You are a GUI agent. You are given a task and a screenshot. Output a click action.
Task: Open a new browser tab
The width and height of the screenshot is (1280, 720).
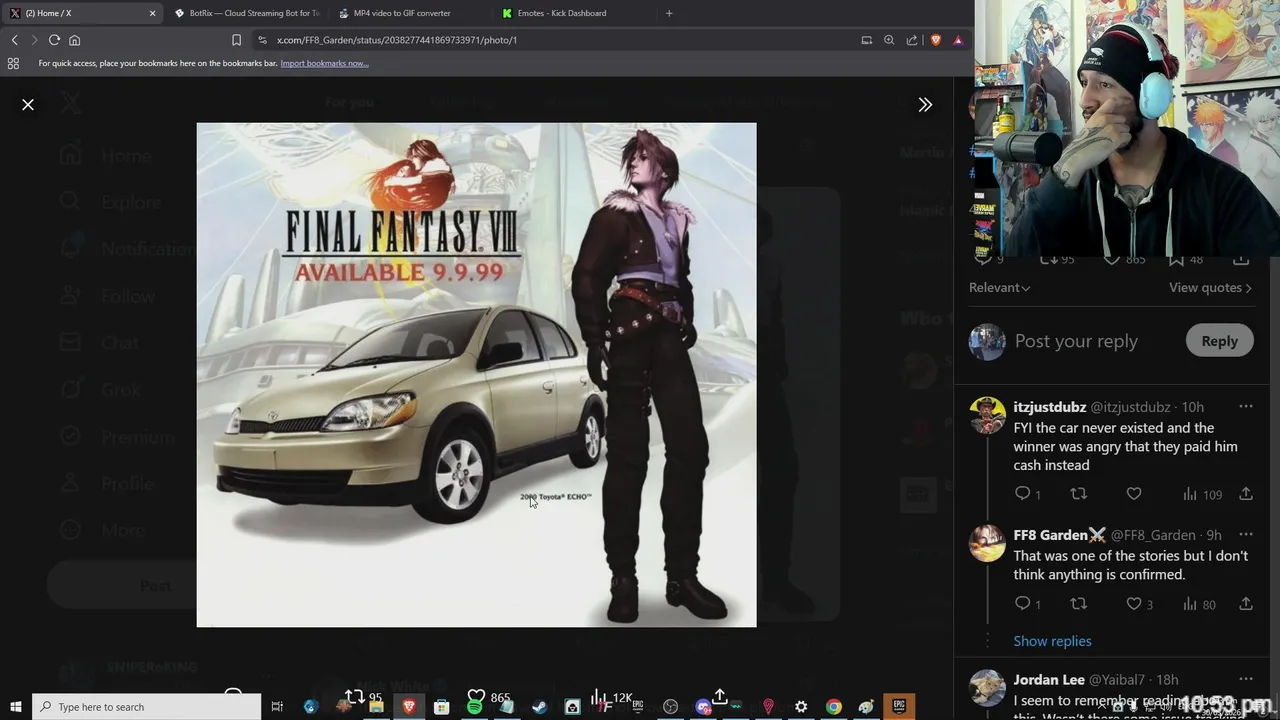669,13
